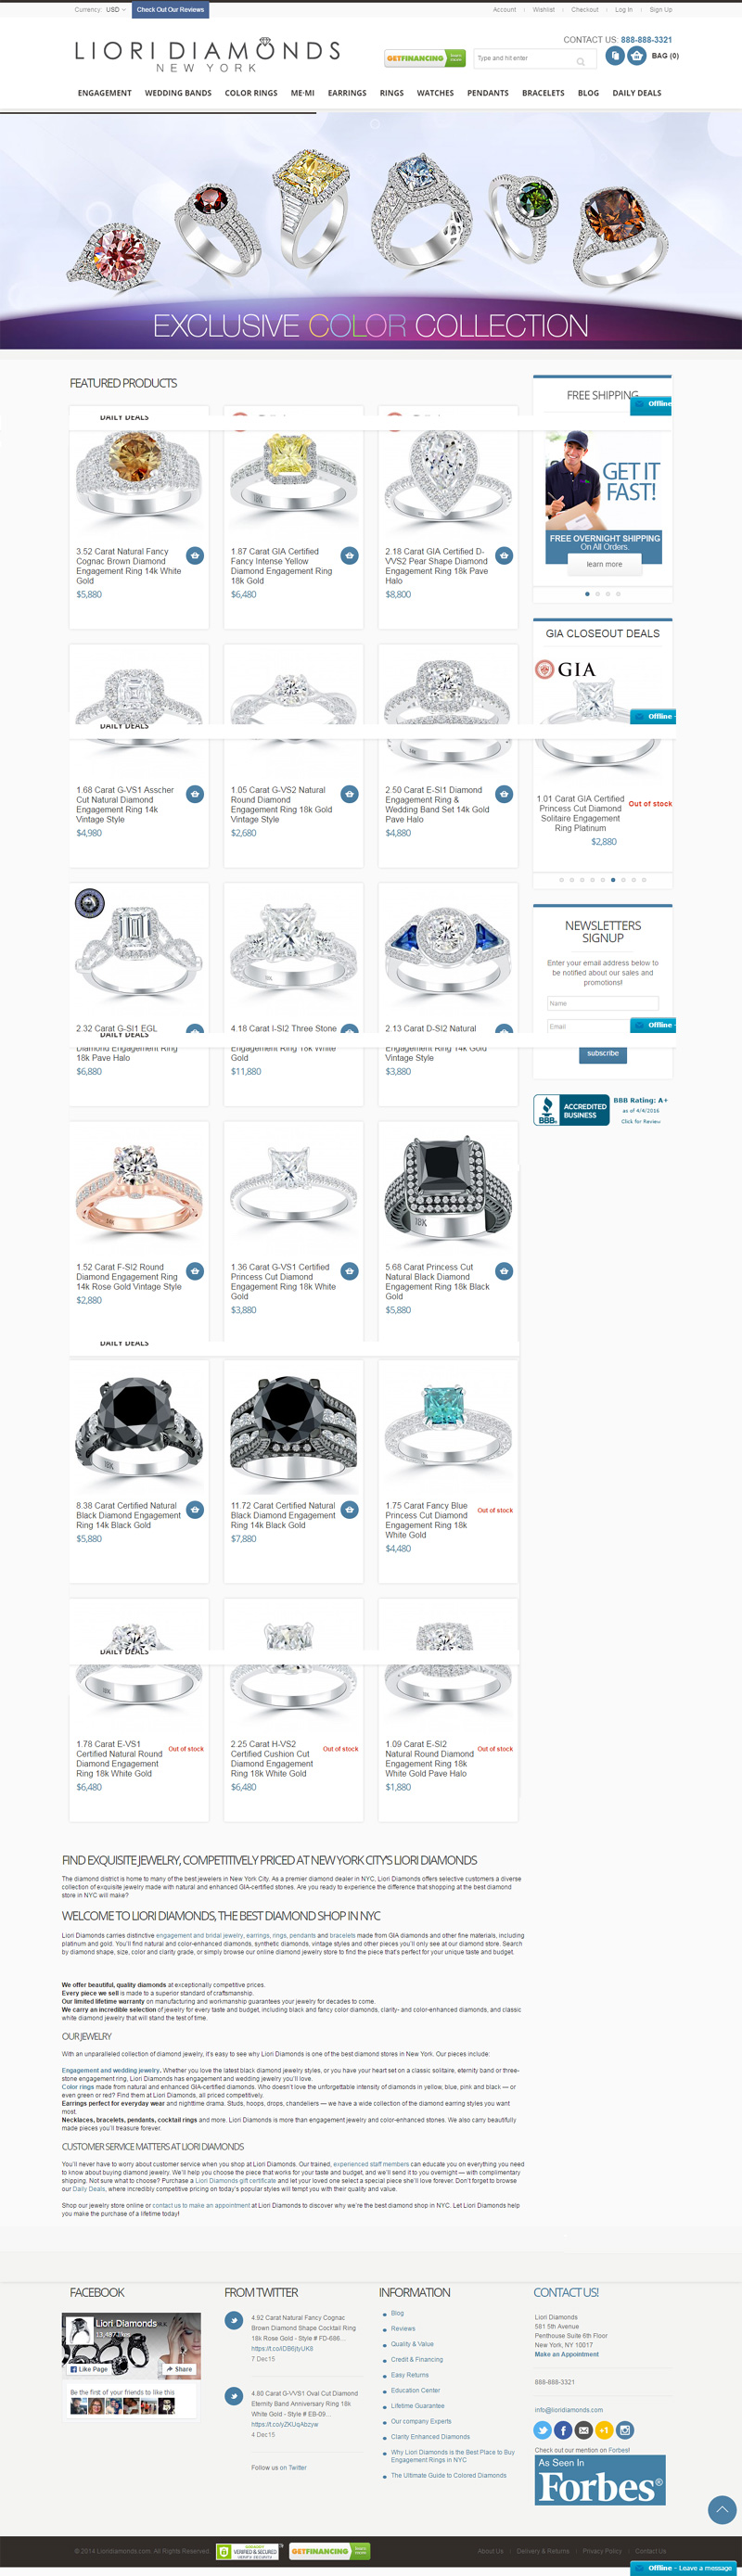Open the Engagement menu

click(x=105, y=93)
